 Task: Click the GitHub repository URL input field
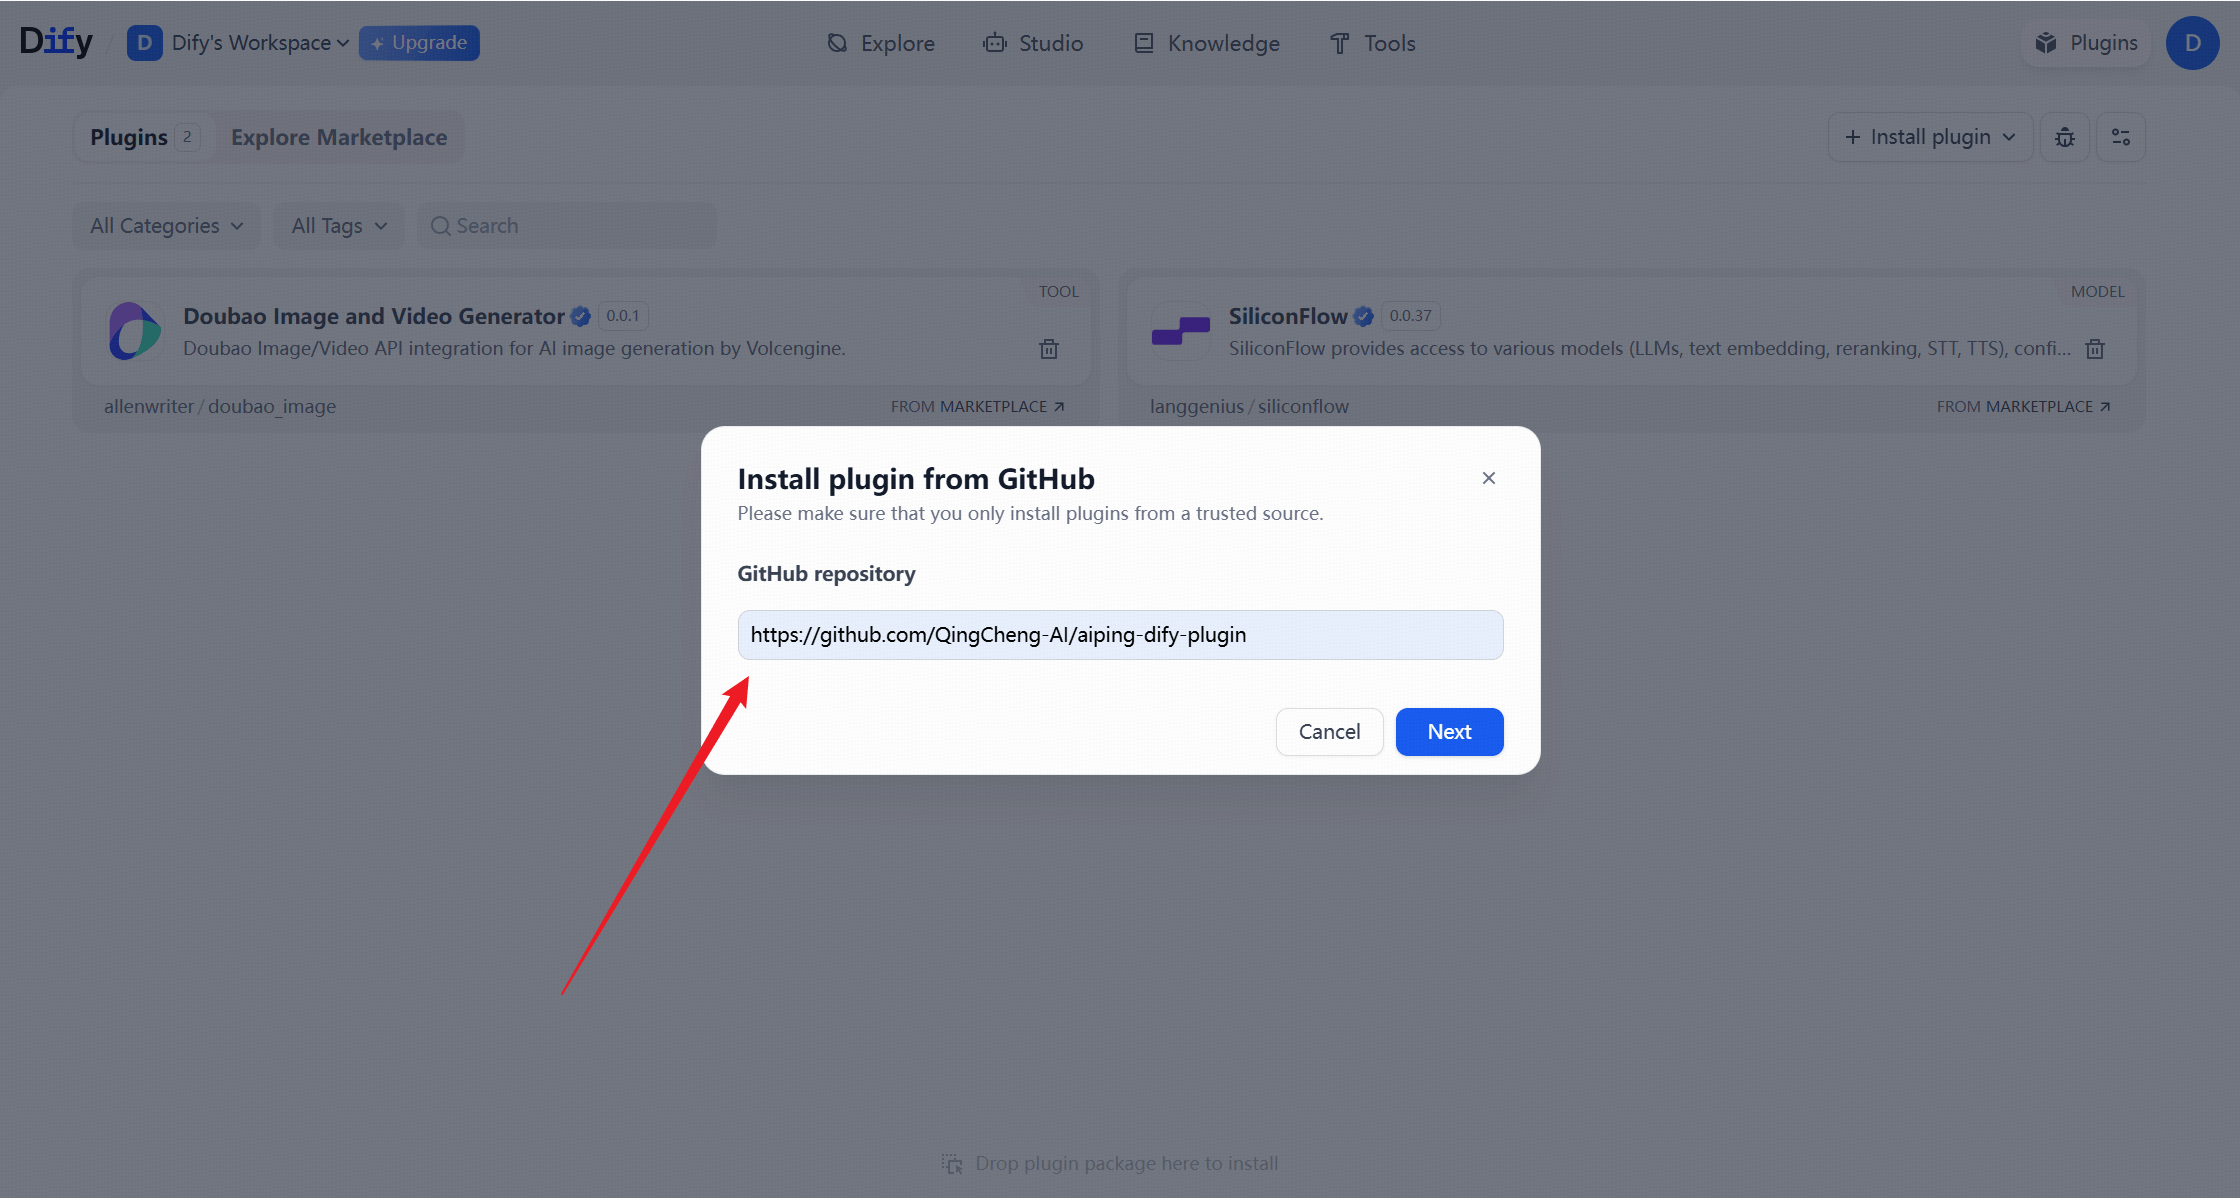pos(1120,635)
